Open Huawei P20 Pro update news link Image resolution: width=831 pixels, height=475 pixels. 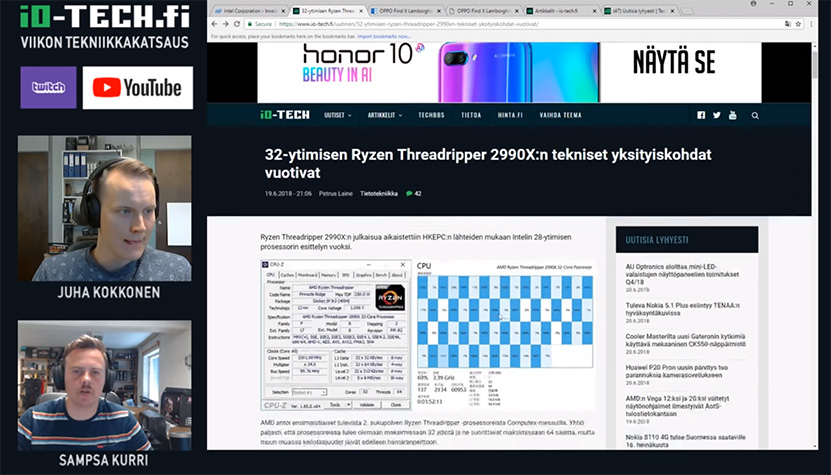(x=677, y=371)
